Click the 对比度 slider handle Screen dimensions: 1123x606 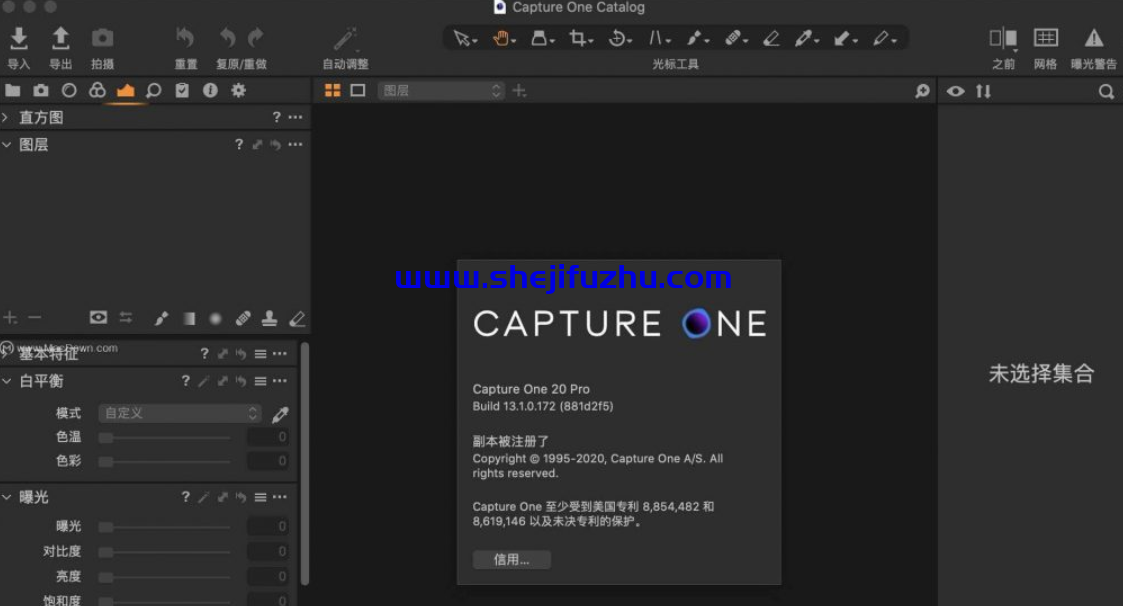[106, 552]
